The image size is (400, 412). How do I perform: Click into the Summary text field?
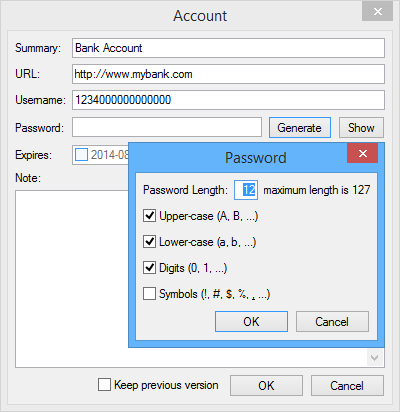228,48
